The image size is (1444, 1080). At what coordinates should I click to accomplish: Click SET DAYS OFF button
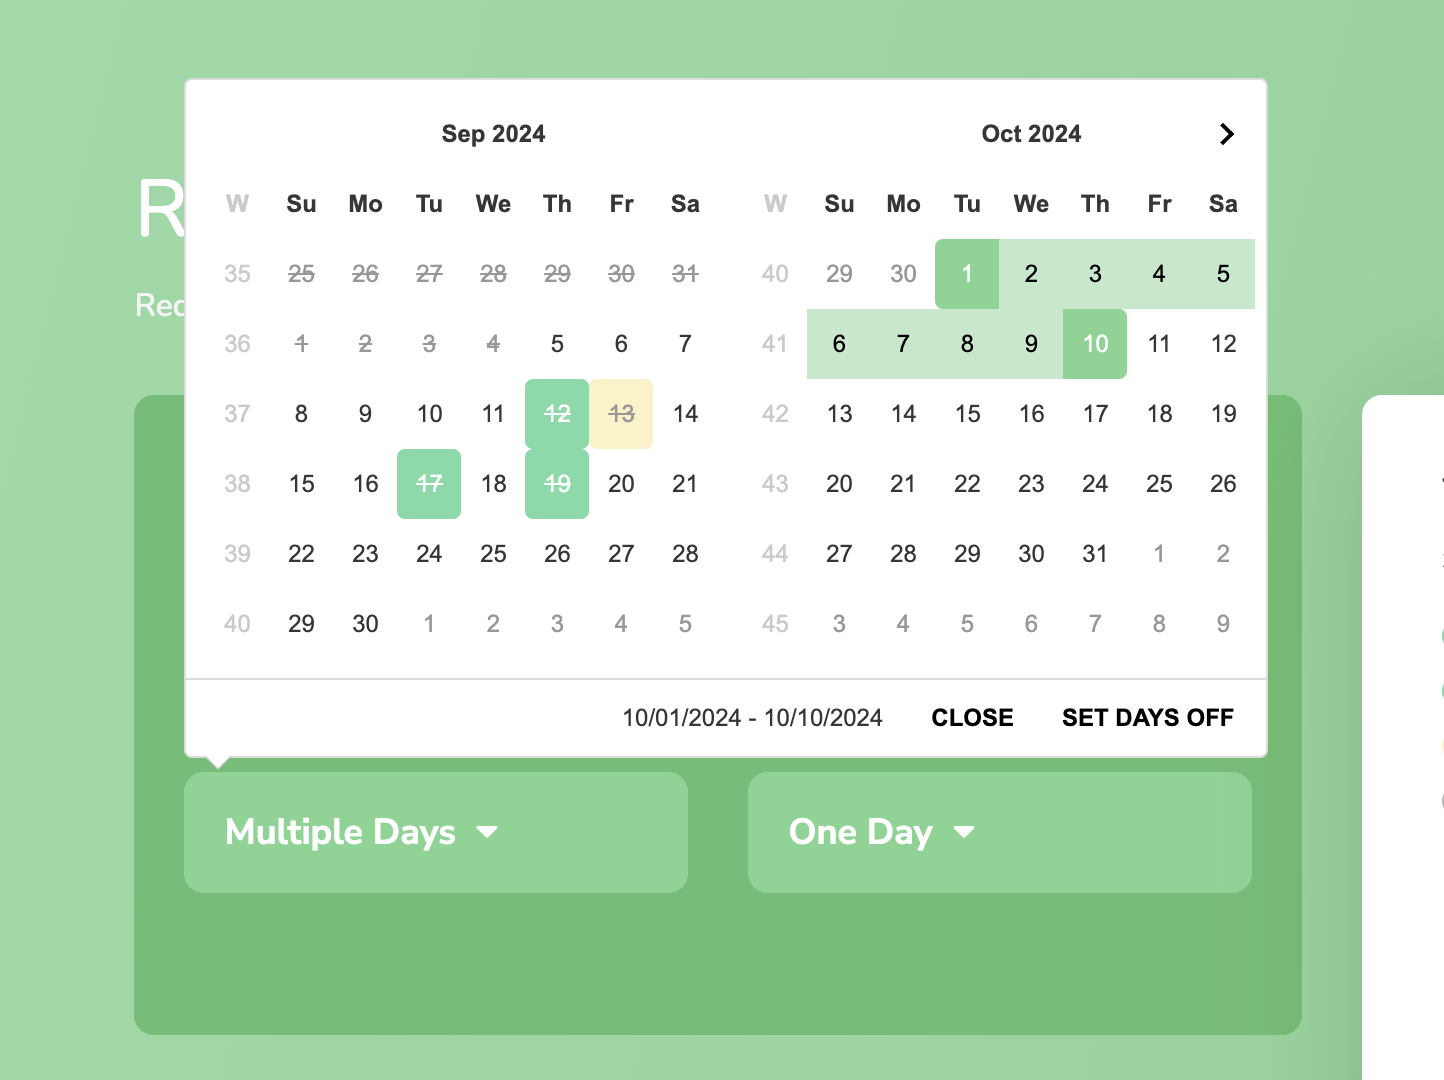pos(1147,718)
